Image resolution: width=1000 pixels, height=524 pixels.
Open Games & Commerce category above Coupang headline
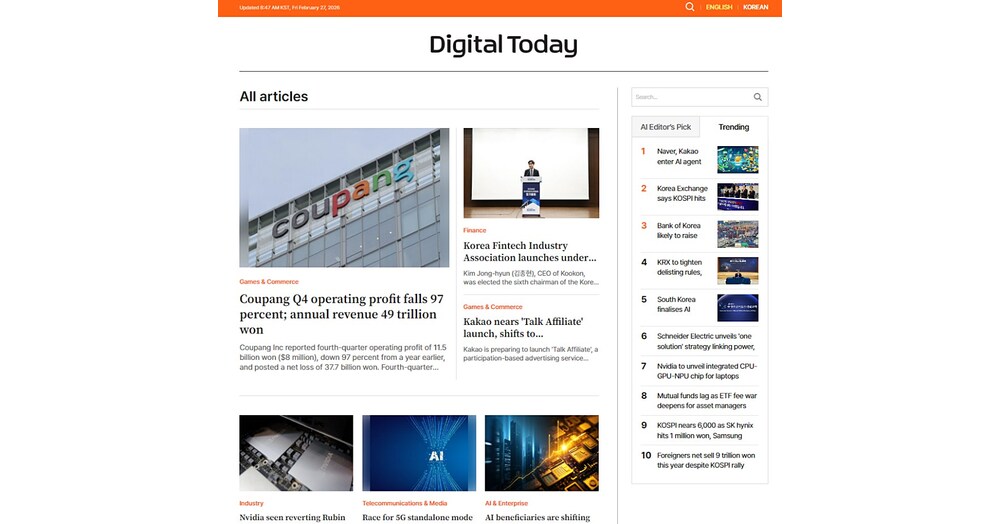[269, 282]
